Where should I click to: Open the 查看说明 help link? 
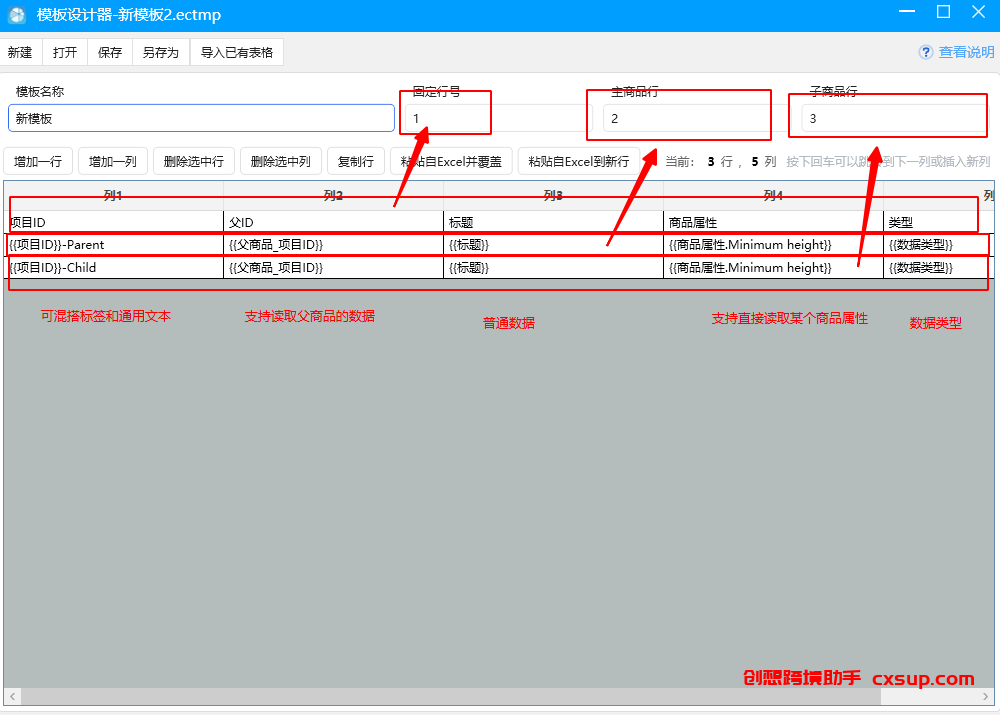pos(966,52)
